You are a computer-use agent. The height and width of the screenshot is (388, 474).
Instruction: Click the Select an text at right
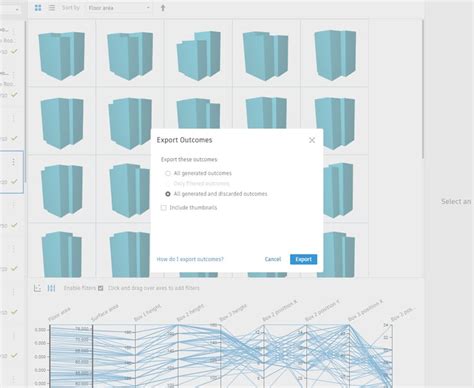click(456, 201)
